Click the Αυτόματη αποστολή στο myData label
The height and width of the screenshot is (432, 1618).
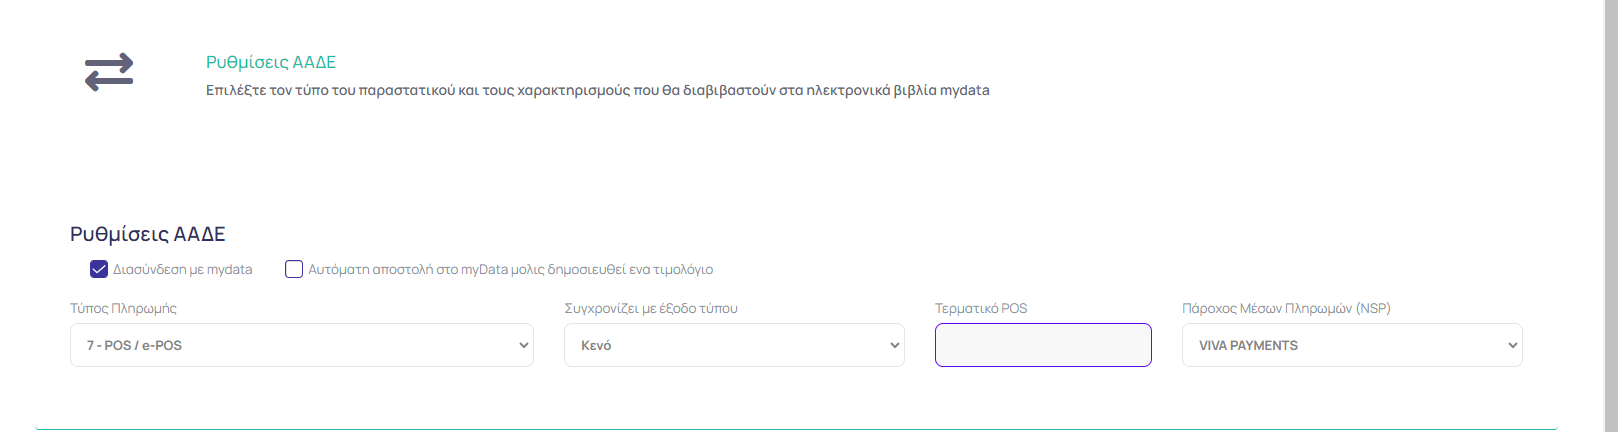511,270
